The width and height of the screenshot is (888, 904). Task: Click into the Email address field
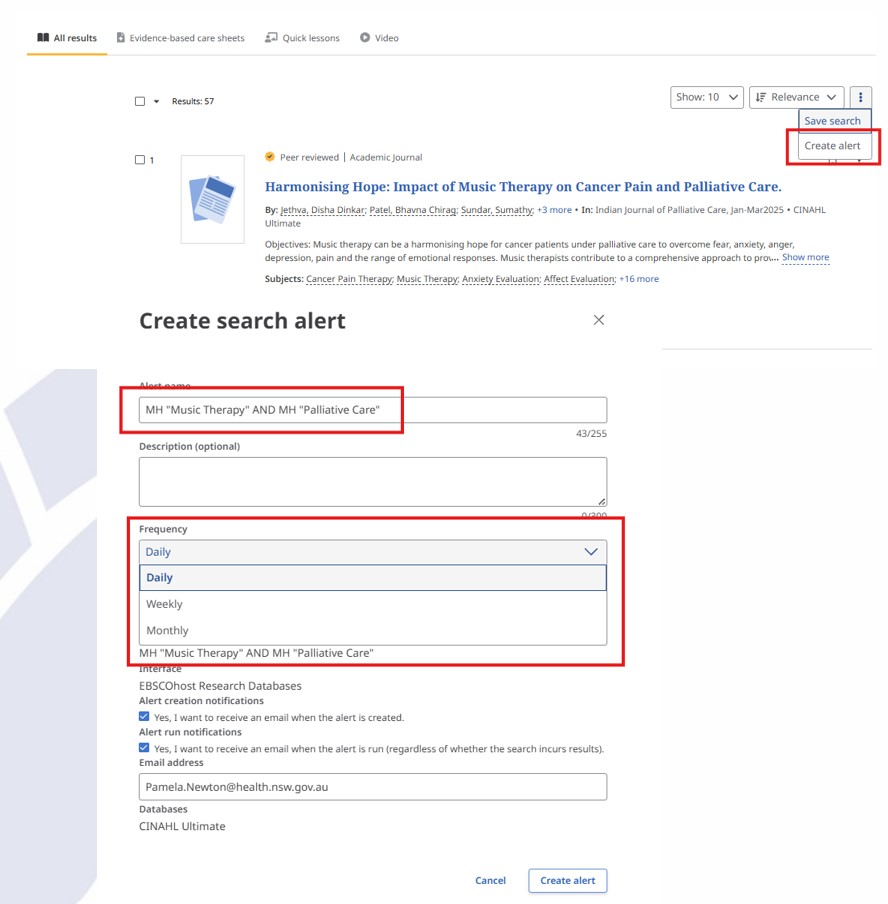(x=372, y=787)
